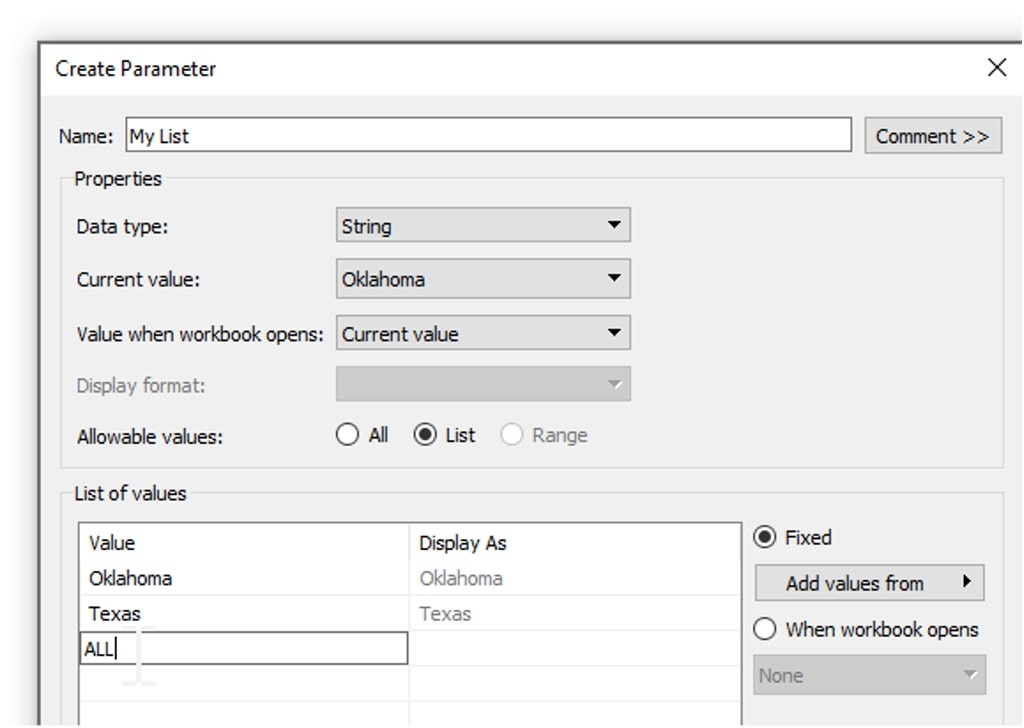Open the Add values from menu
Image resolution: width=1024 pixels, height=728 pixels.
[x=869, y=582]
